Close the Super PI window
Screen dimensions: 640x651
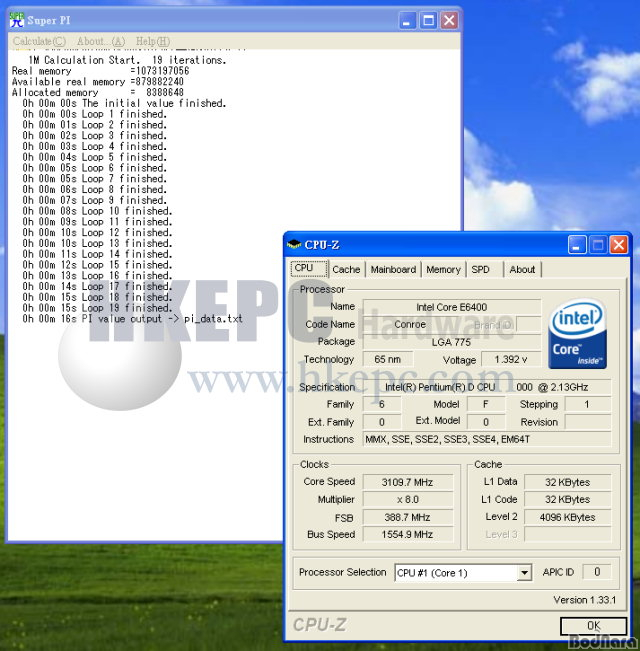coord(449,20)
